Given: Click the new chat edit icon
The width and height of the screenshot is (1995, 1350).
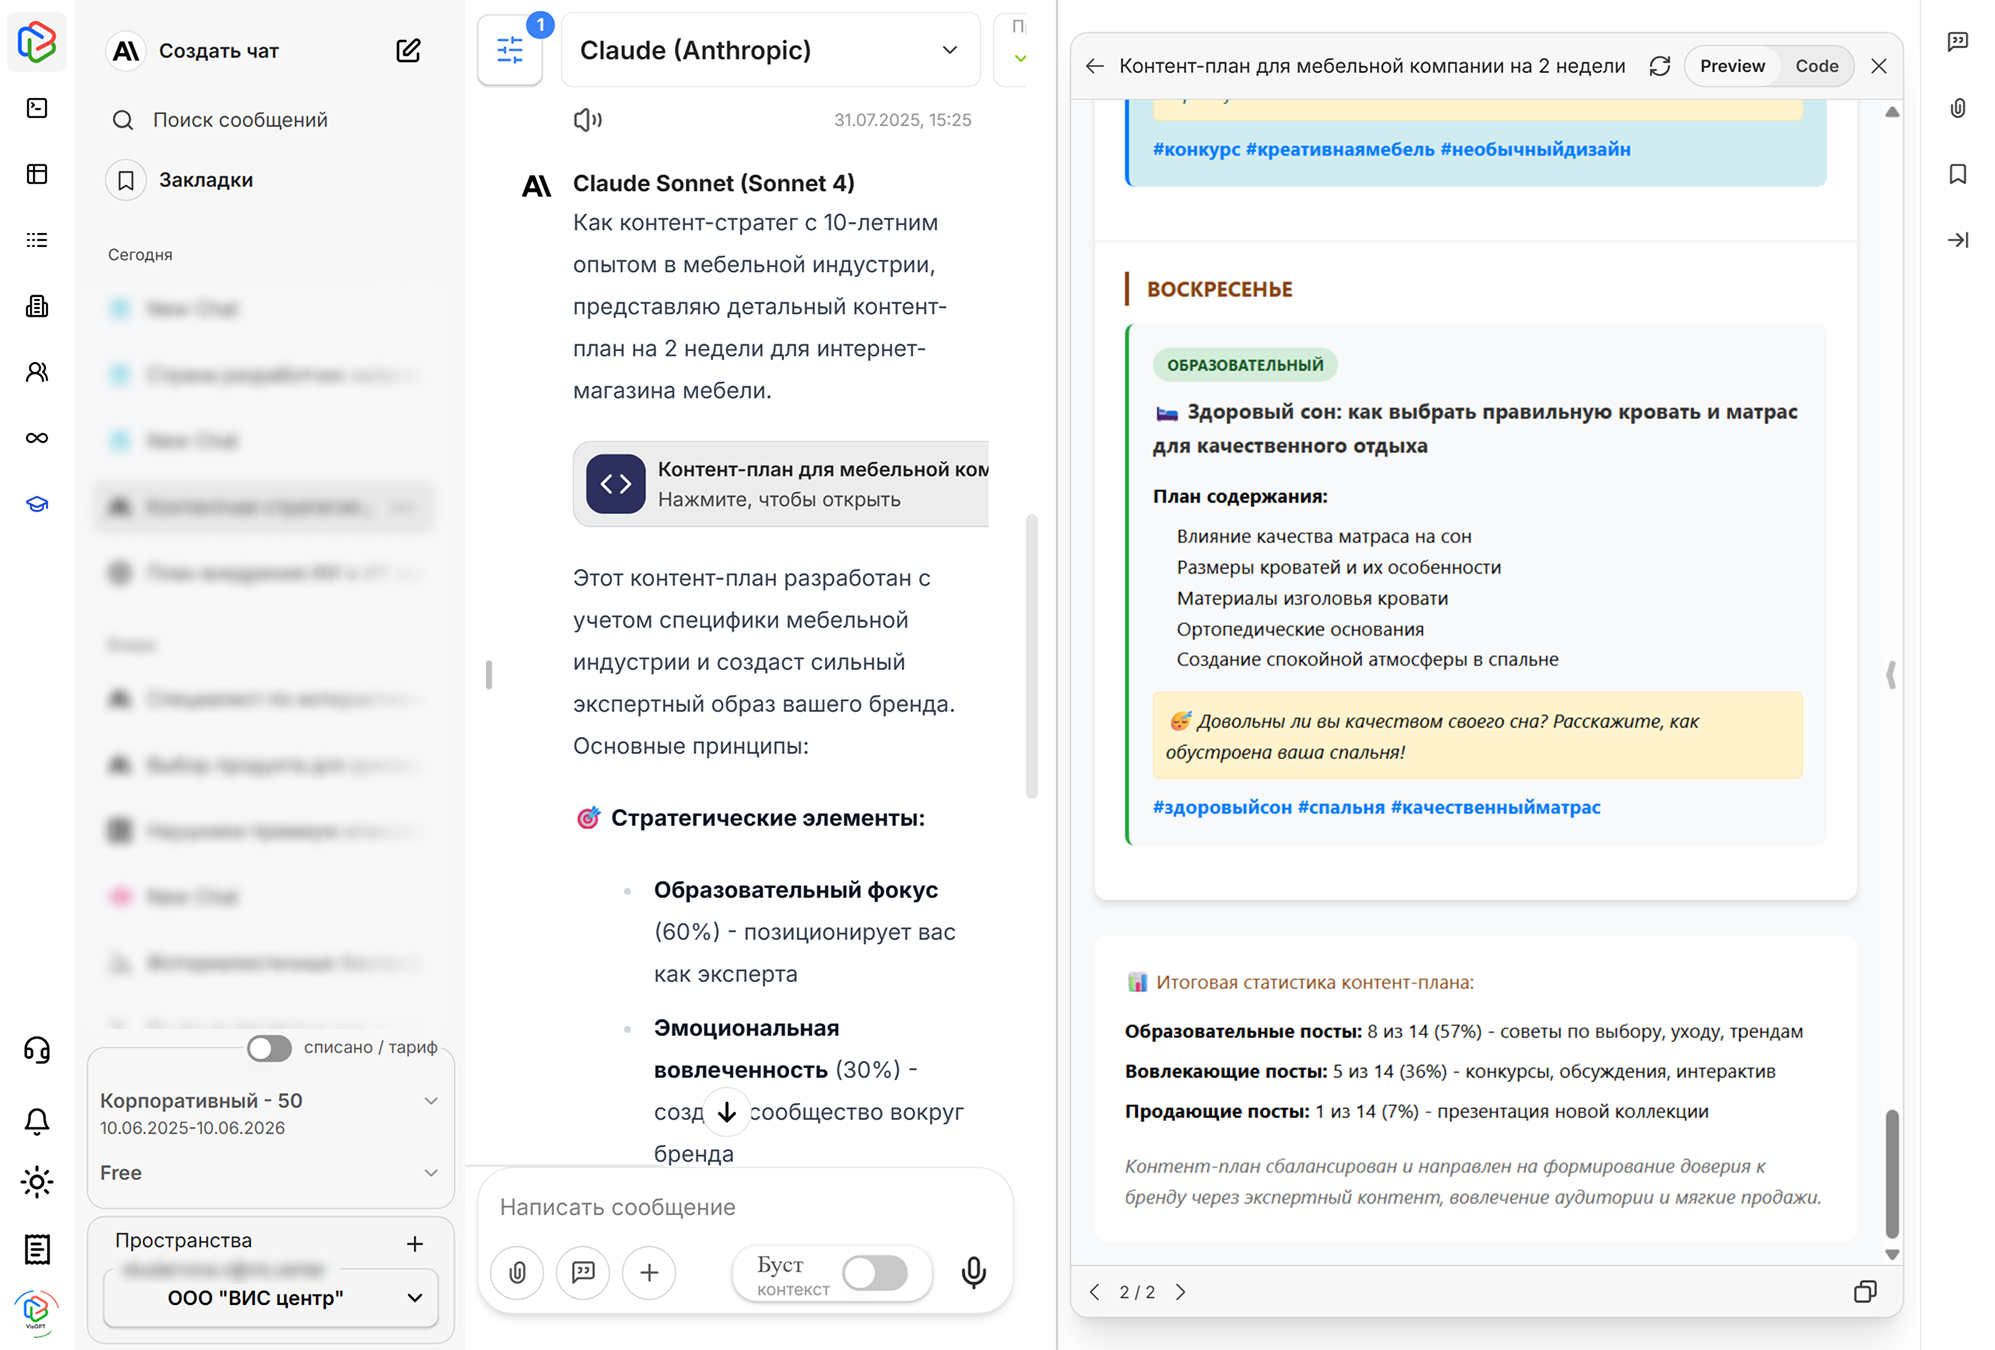Looking at the screenshot, I should point(408,50).
